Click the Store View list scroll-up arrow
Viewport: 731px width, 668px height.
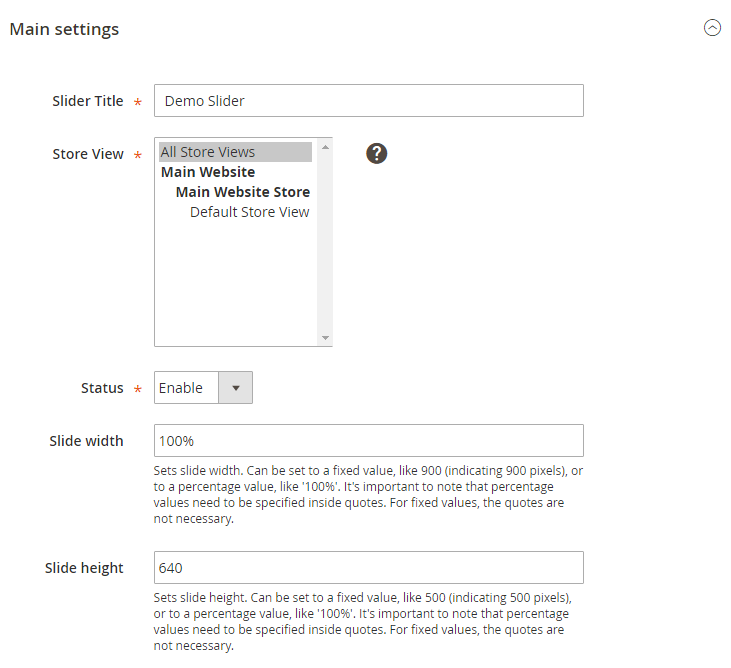[x=325, y=147]
